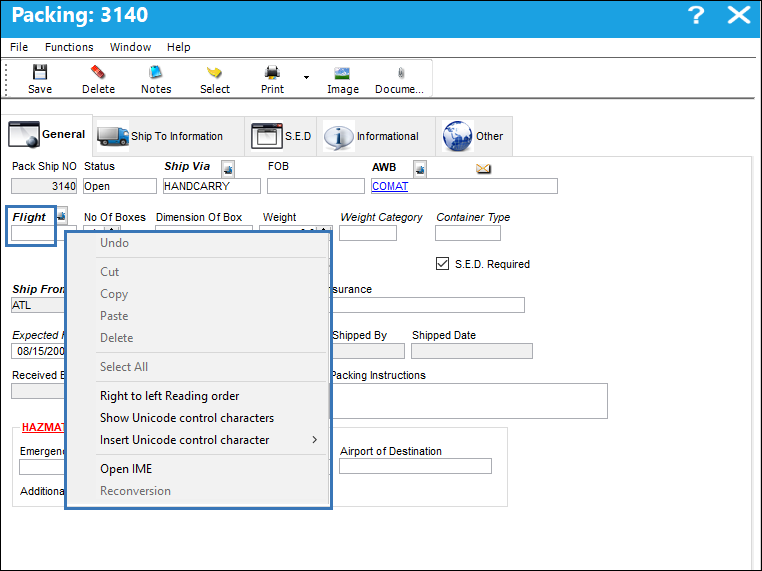762x571 pixels.
Task: Open the File menu
Action: click(19, 47)
